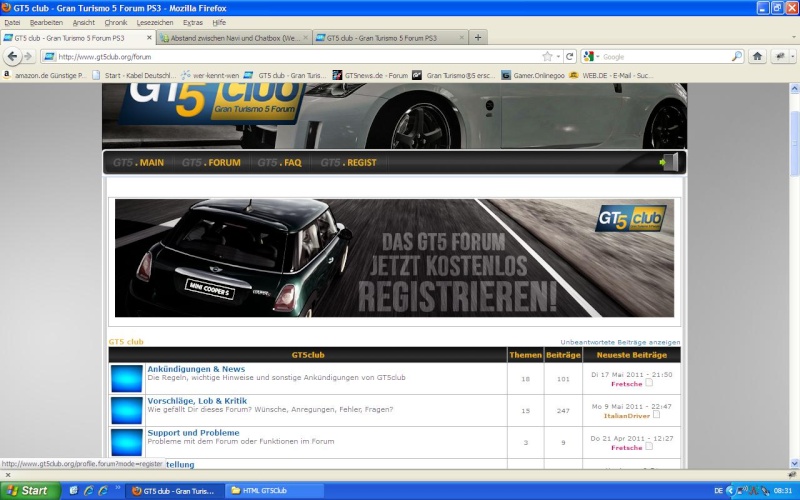Open the Ansicht menu
This screenshot has width=800, height=500.
click(84, 22)
